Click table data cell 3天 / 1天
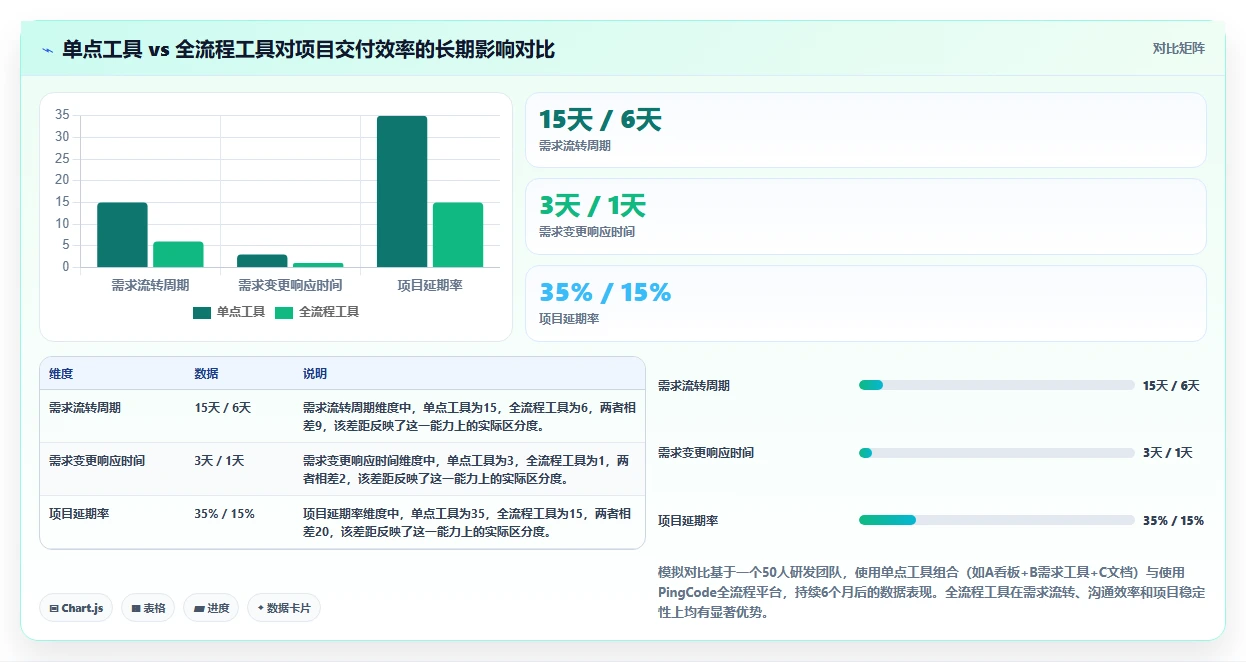 pyautogui.click(x=219, y=461)
